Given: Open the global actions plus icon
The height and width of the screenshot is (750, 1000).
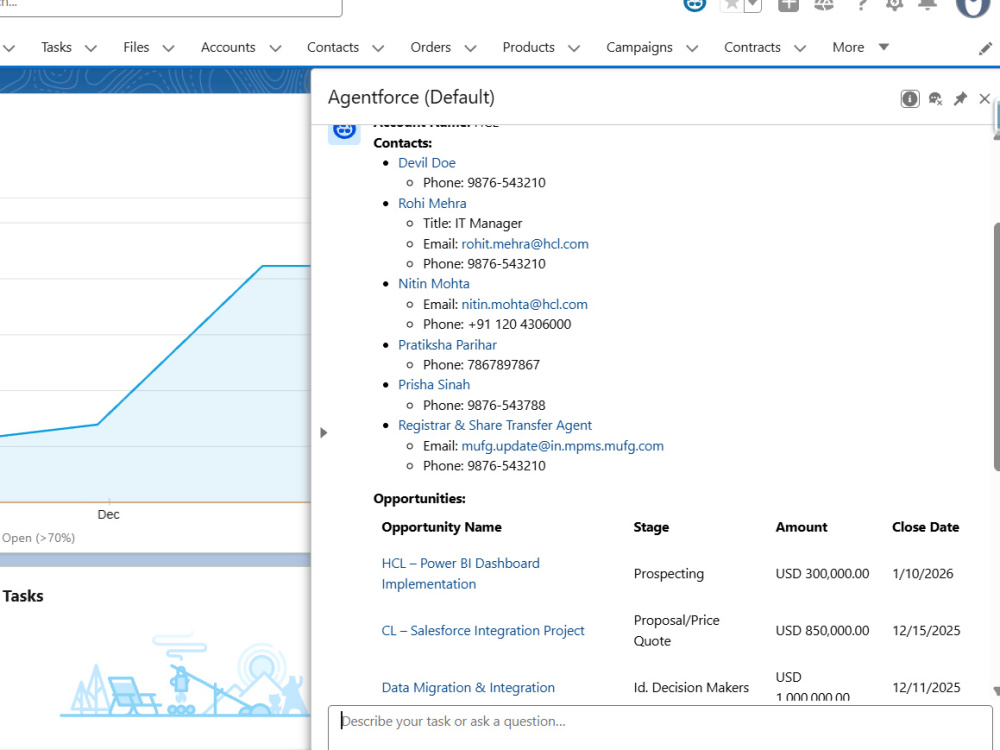Looking at the screenshot, I should [x=788, y=5].
